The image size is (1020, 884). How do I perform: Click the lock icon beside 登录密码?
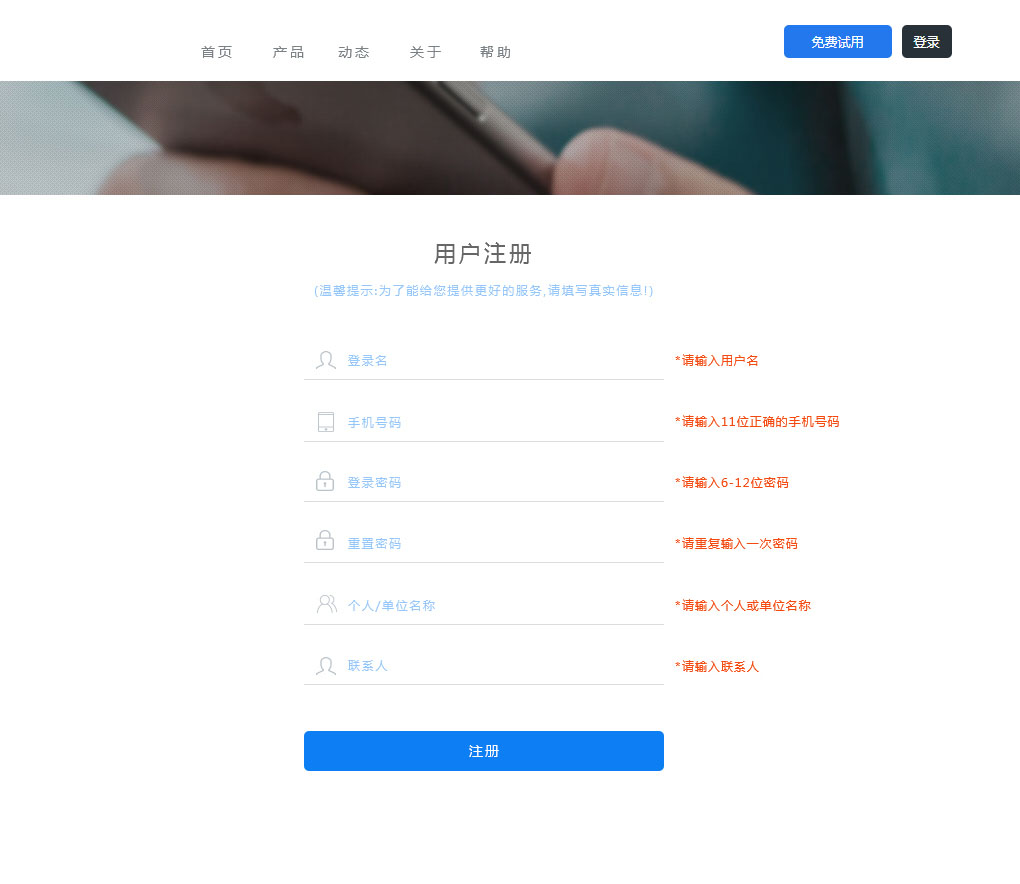click(325, 481)
